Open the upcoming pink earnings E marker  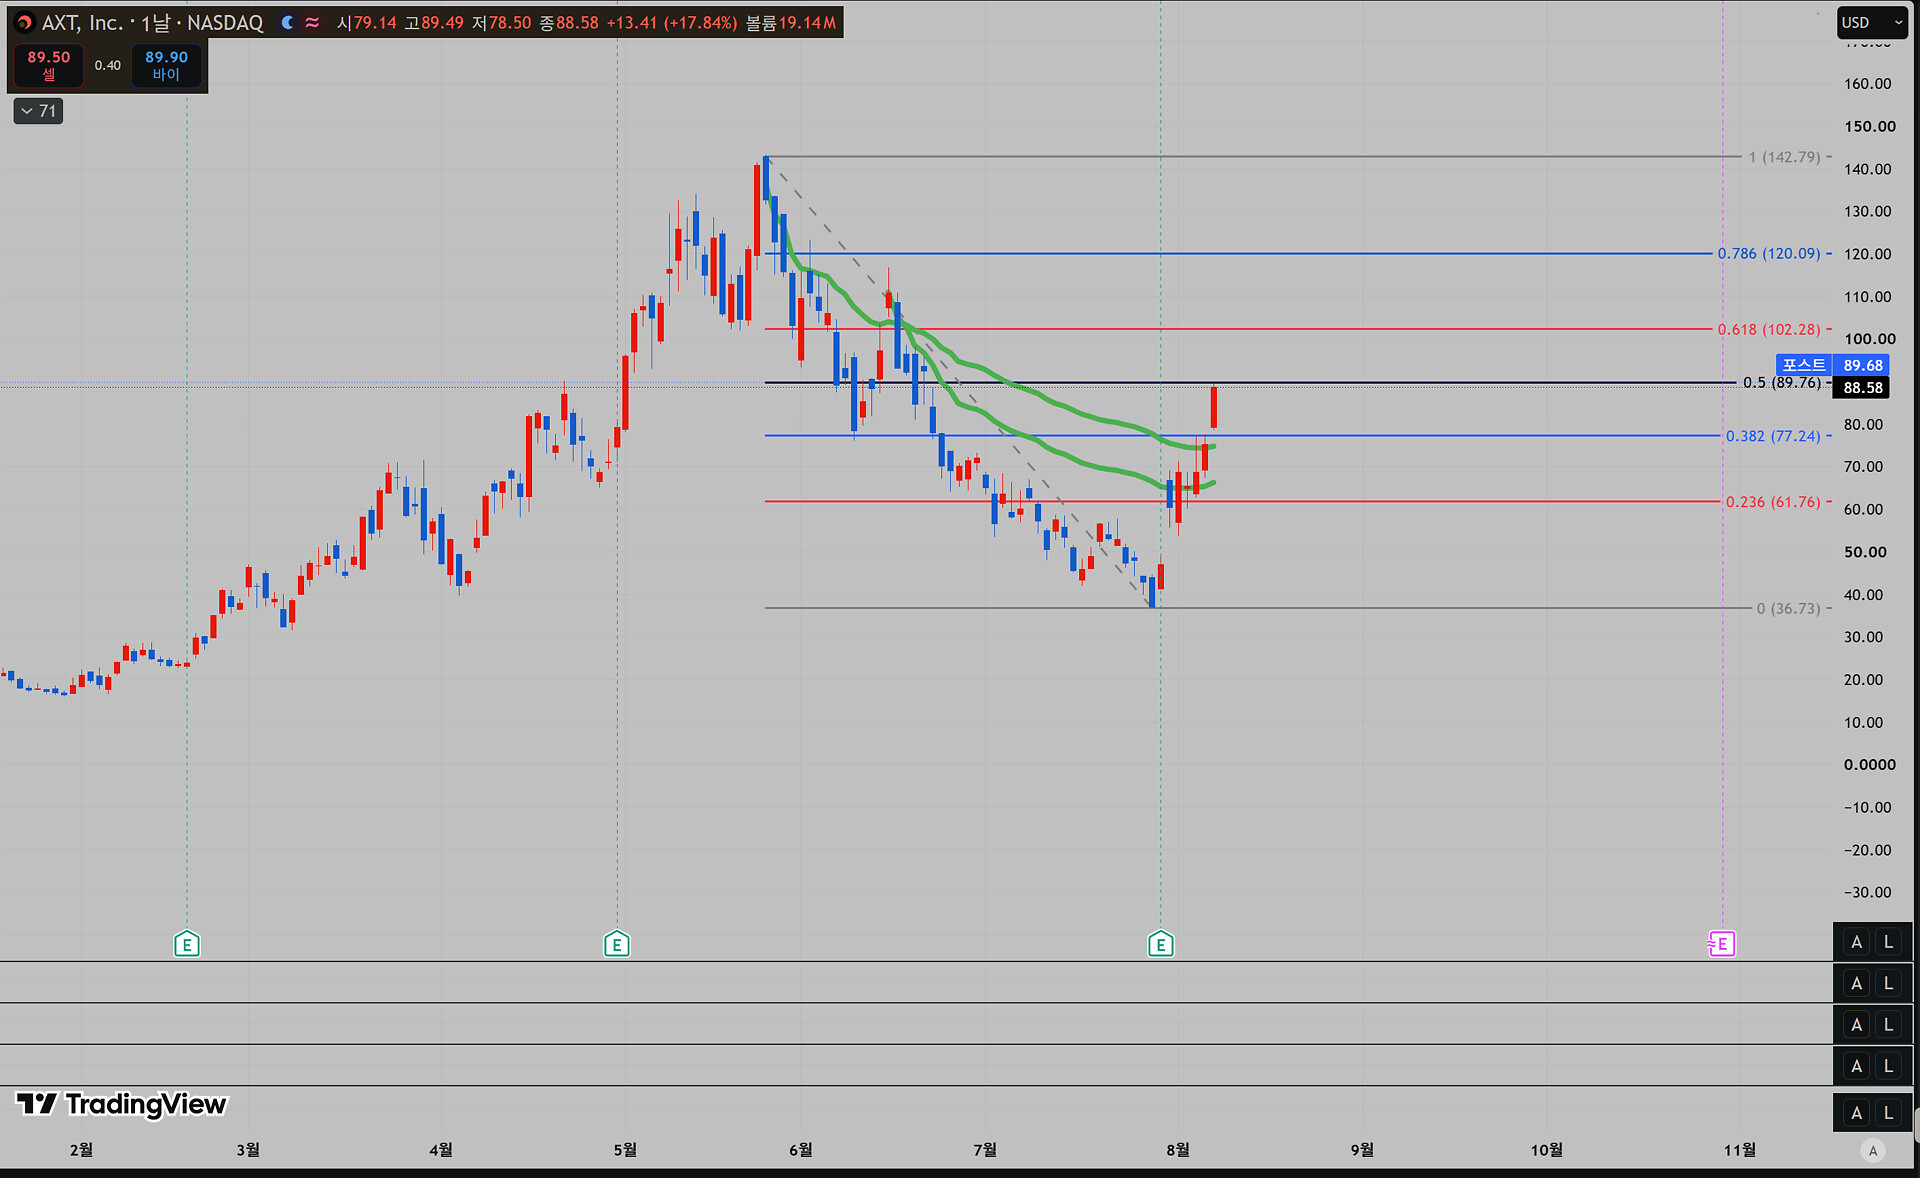pyautogui.click(x=1722, y=944)
